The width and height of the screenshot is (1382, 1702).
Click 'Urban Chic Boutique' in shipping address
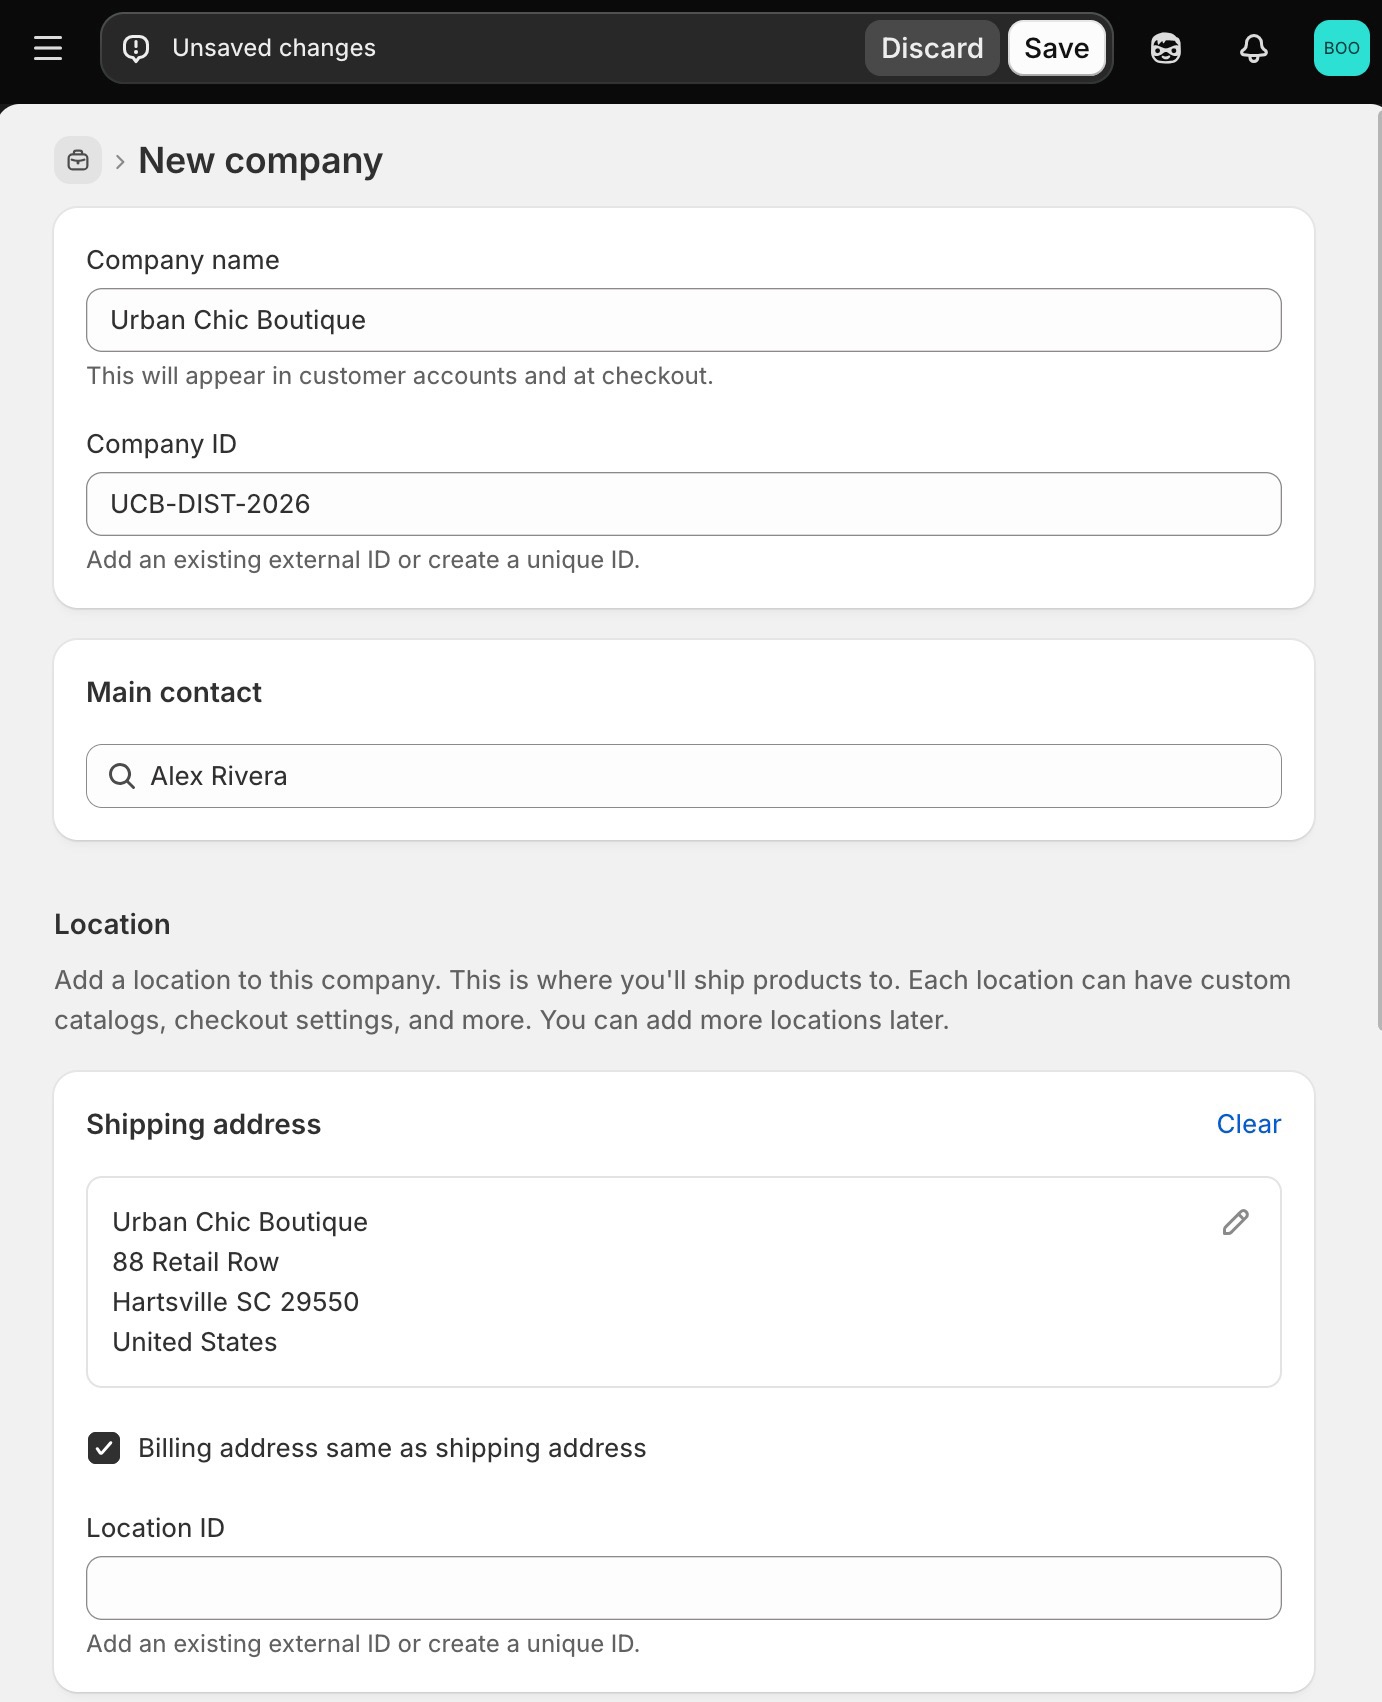[x=240, y=1222]
